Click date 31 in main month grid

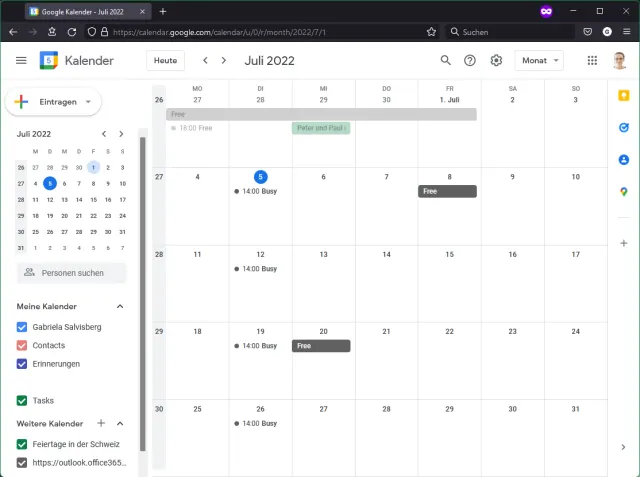(x=575, y=409)
